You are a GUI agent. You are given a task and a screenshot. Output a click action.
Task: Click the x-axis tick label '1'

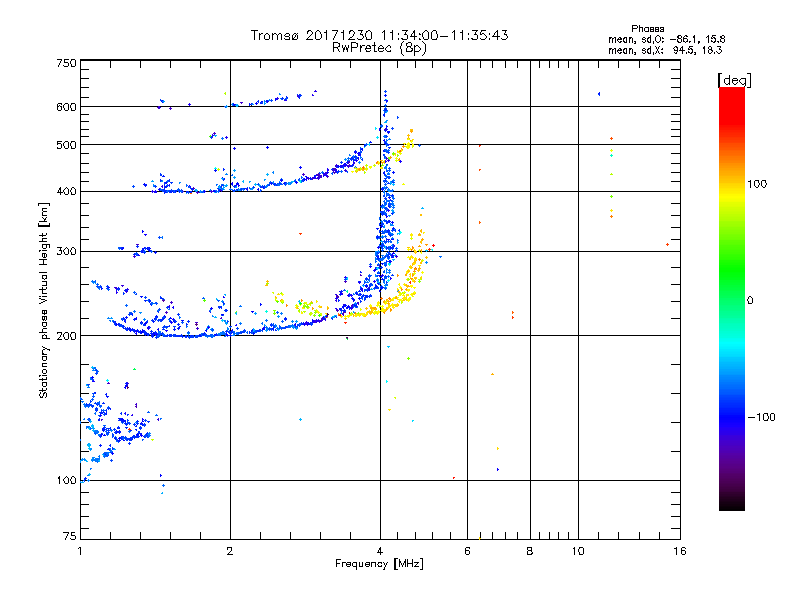click(x=80, y=551)
